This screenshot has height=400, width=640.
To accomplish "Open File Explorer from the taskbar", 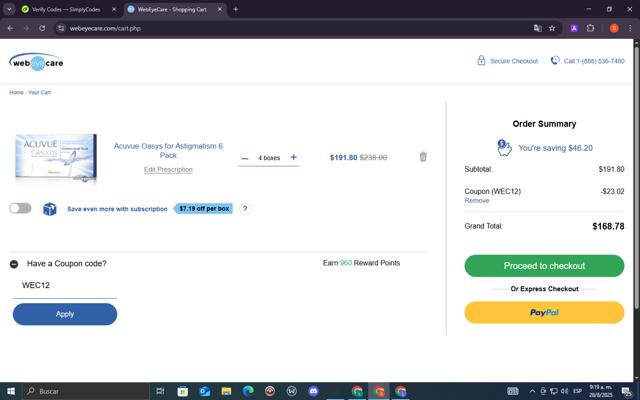I will click(226, 391).
